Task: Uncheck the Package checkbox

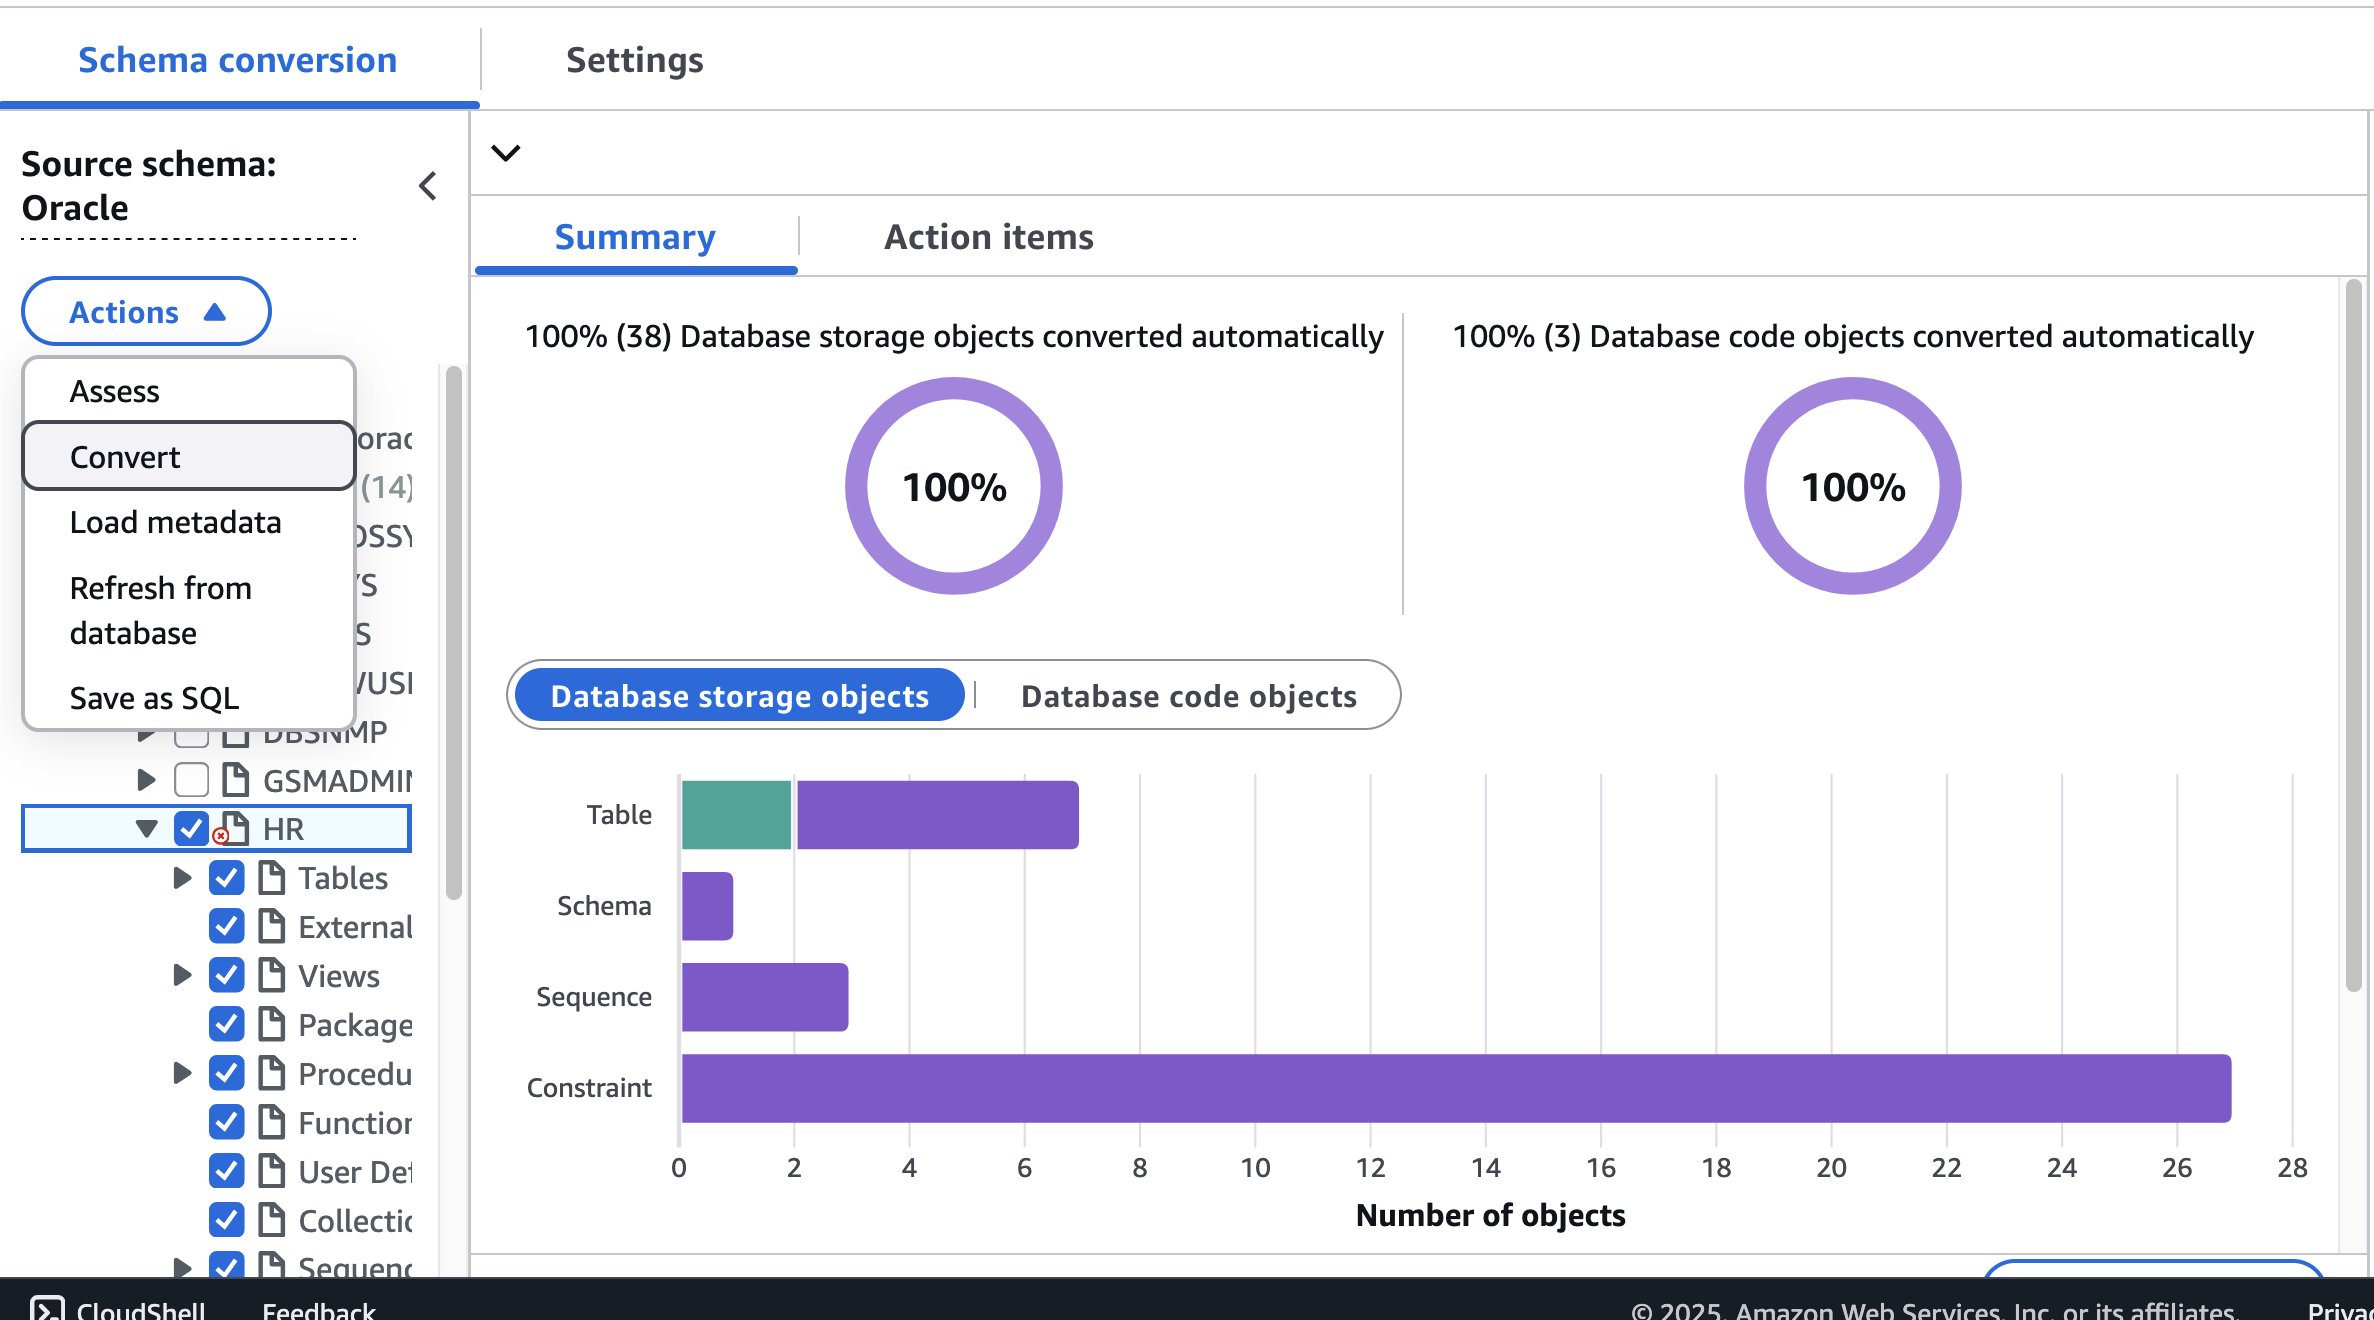Action: coord(227,1024)
